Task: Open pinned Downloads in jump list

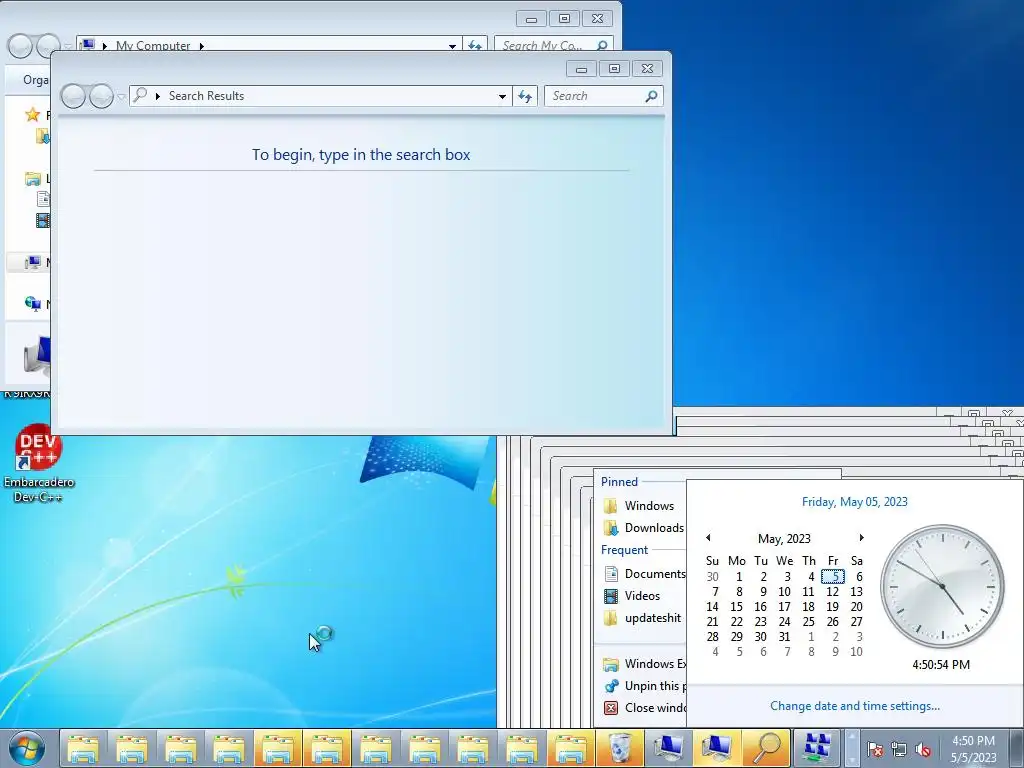Action: click(x=643, y=528)
